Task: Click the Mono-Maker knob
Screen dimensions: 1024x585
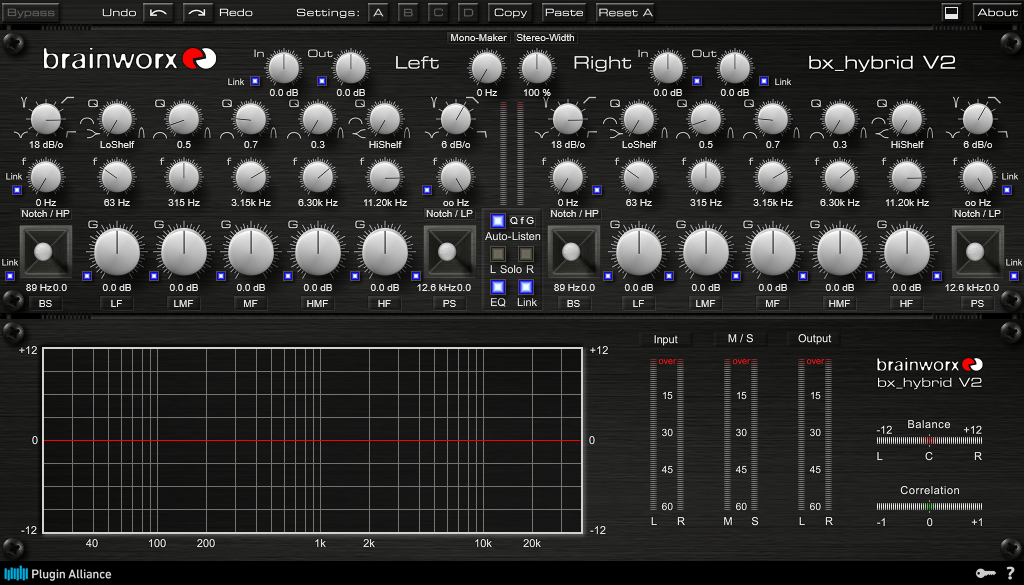Action: click(x=487, y=68)
